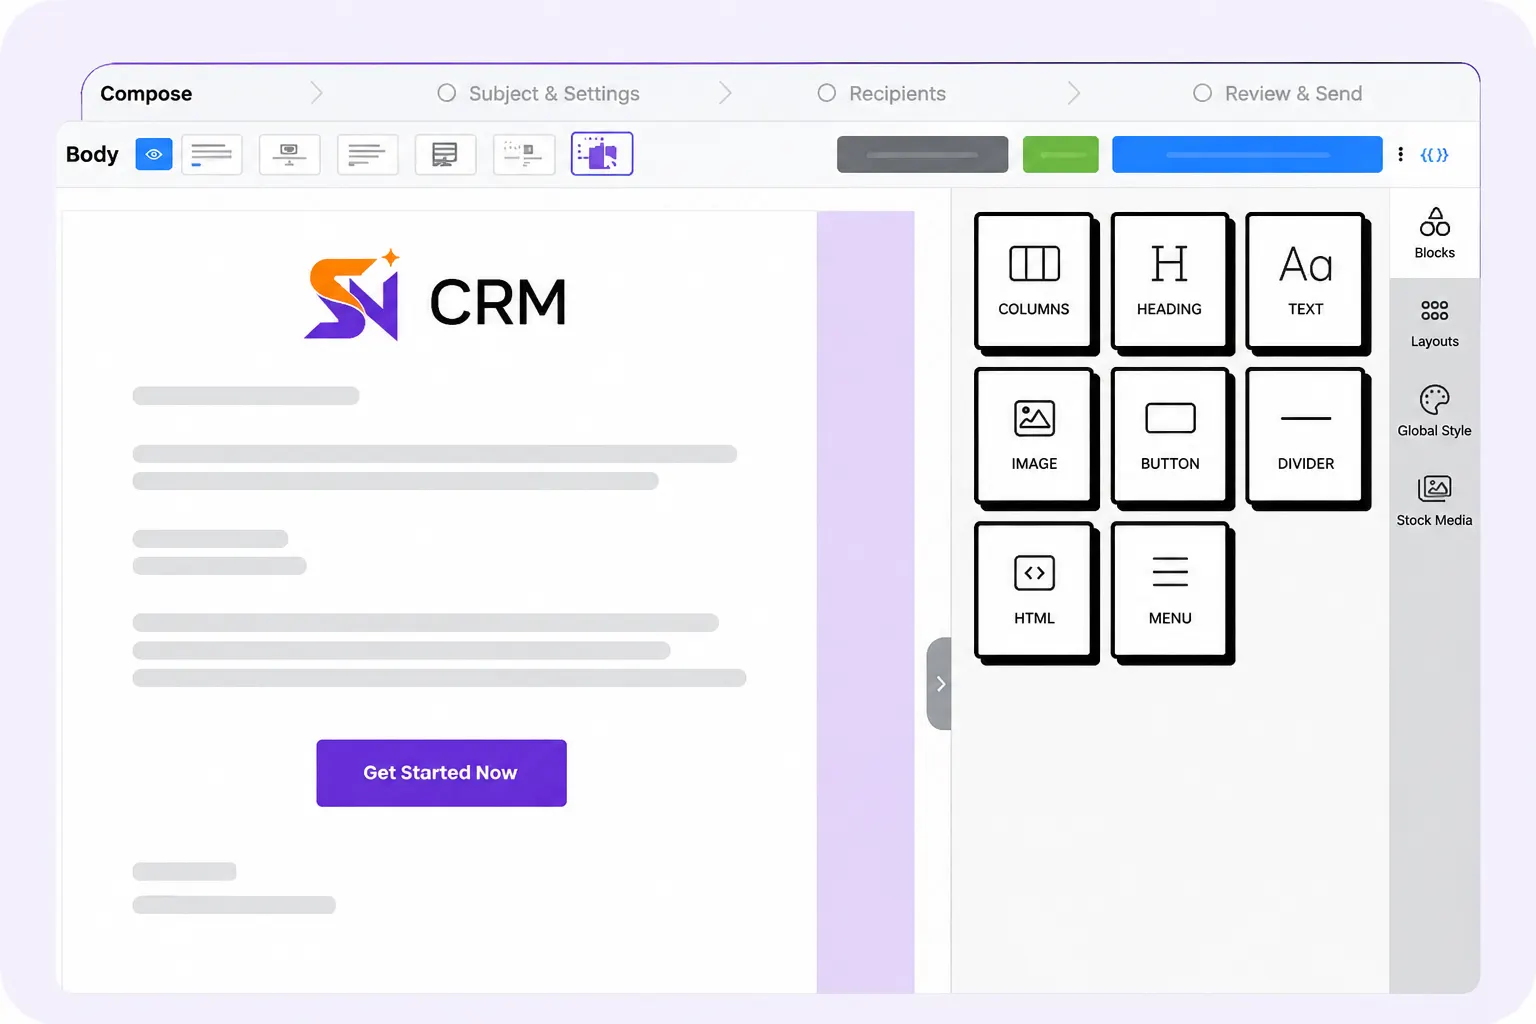The height and width of the screenshot is (1024, 1536).
Task: Select the Divider block
Action: point(1305,436)
